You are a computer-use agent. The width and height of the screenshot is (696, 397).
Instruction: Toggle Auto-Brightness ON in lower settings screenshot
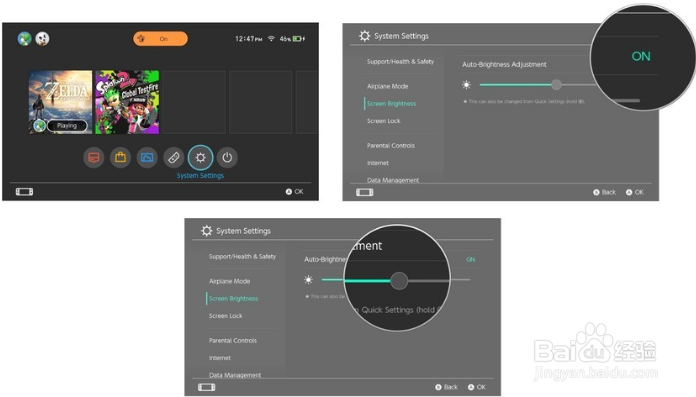(471, 259)
